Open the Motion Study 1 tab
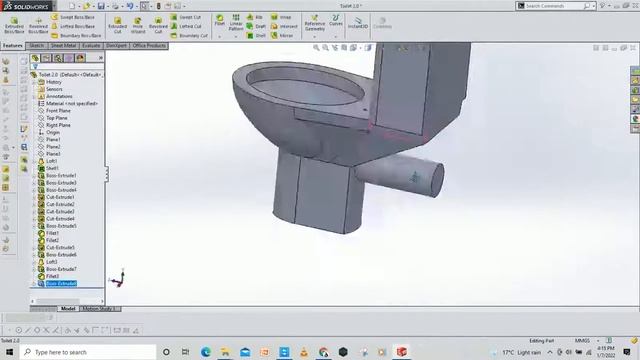Image resolution: width=640 pixels, height=360 pixels. click(100, 309)
